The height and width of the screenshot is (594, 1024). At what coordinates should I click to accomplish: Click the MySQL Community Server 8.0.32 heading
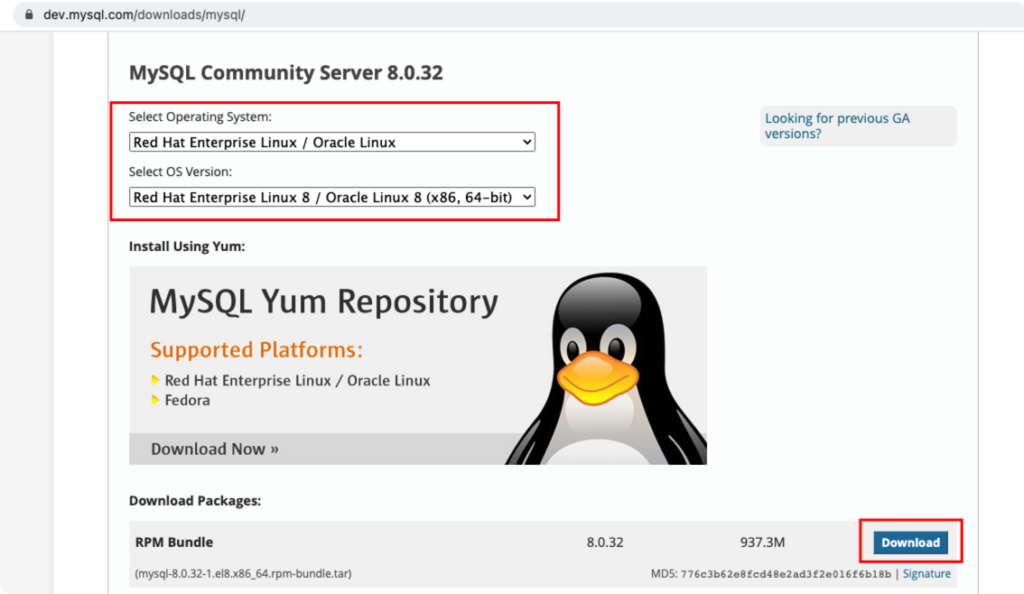[285, 72]
